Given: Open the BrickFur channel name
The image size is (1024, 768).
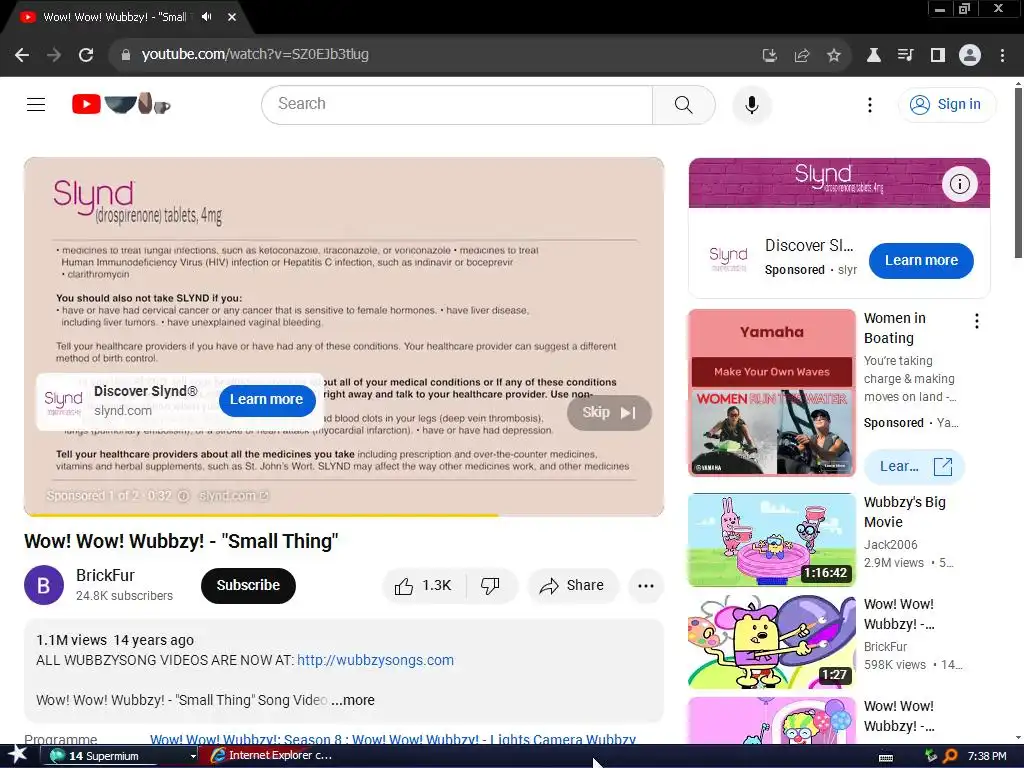Looking at the screenshot, I should [x=105, y=575].
